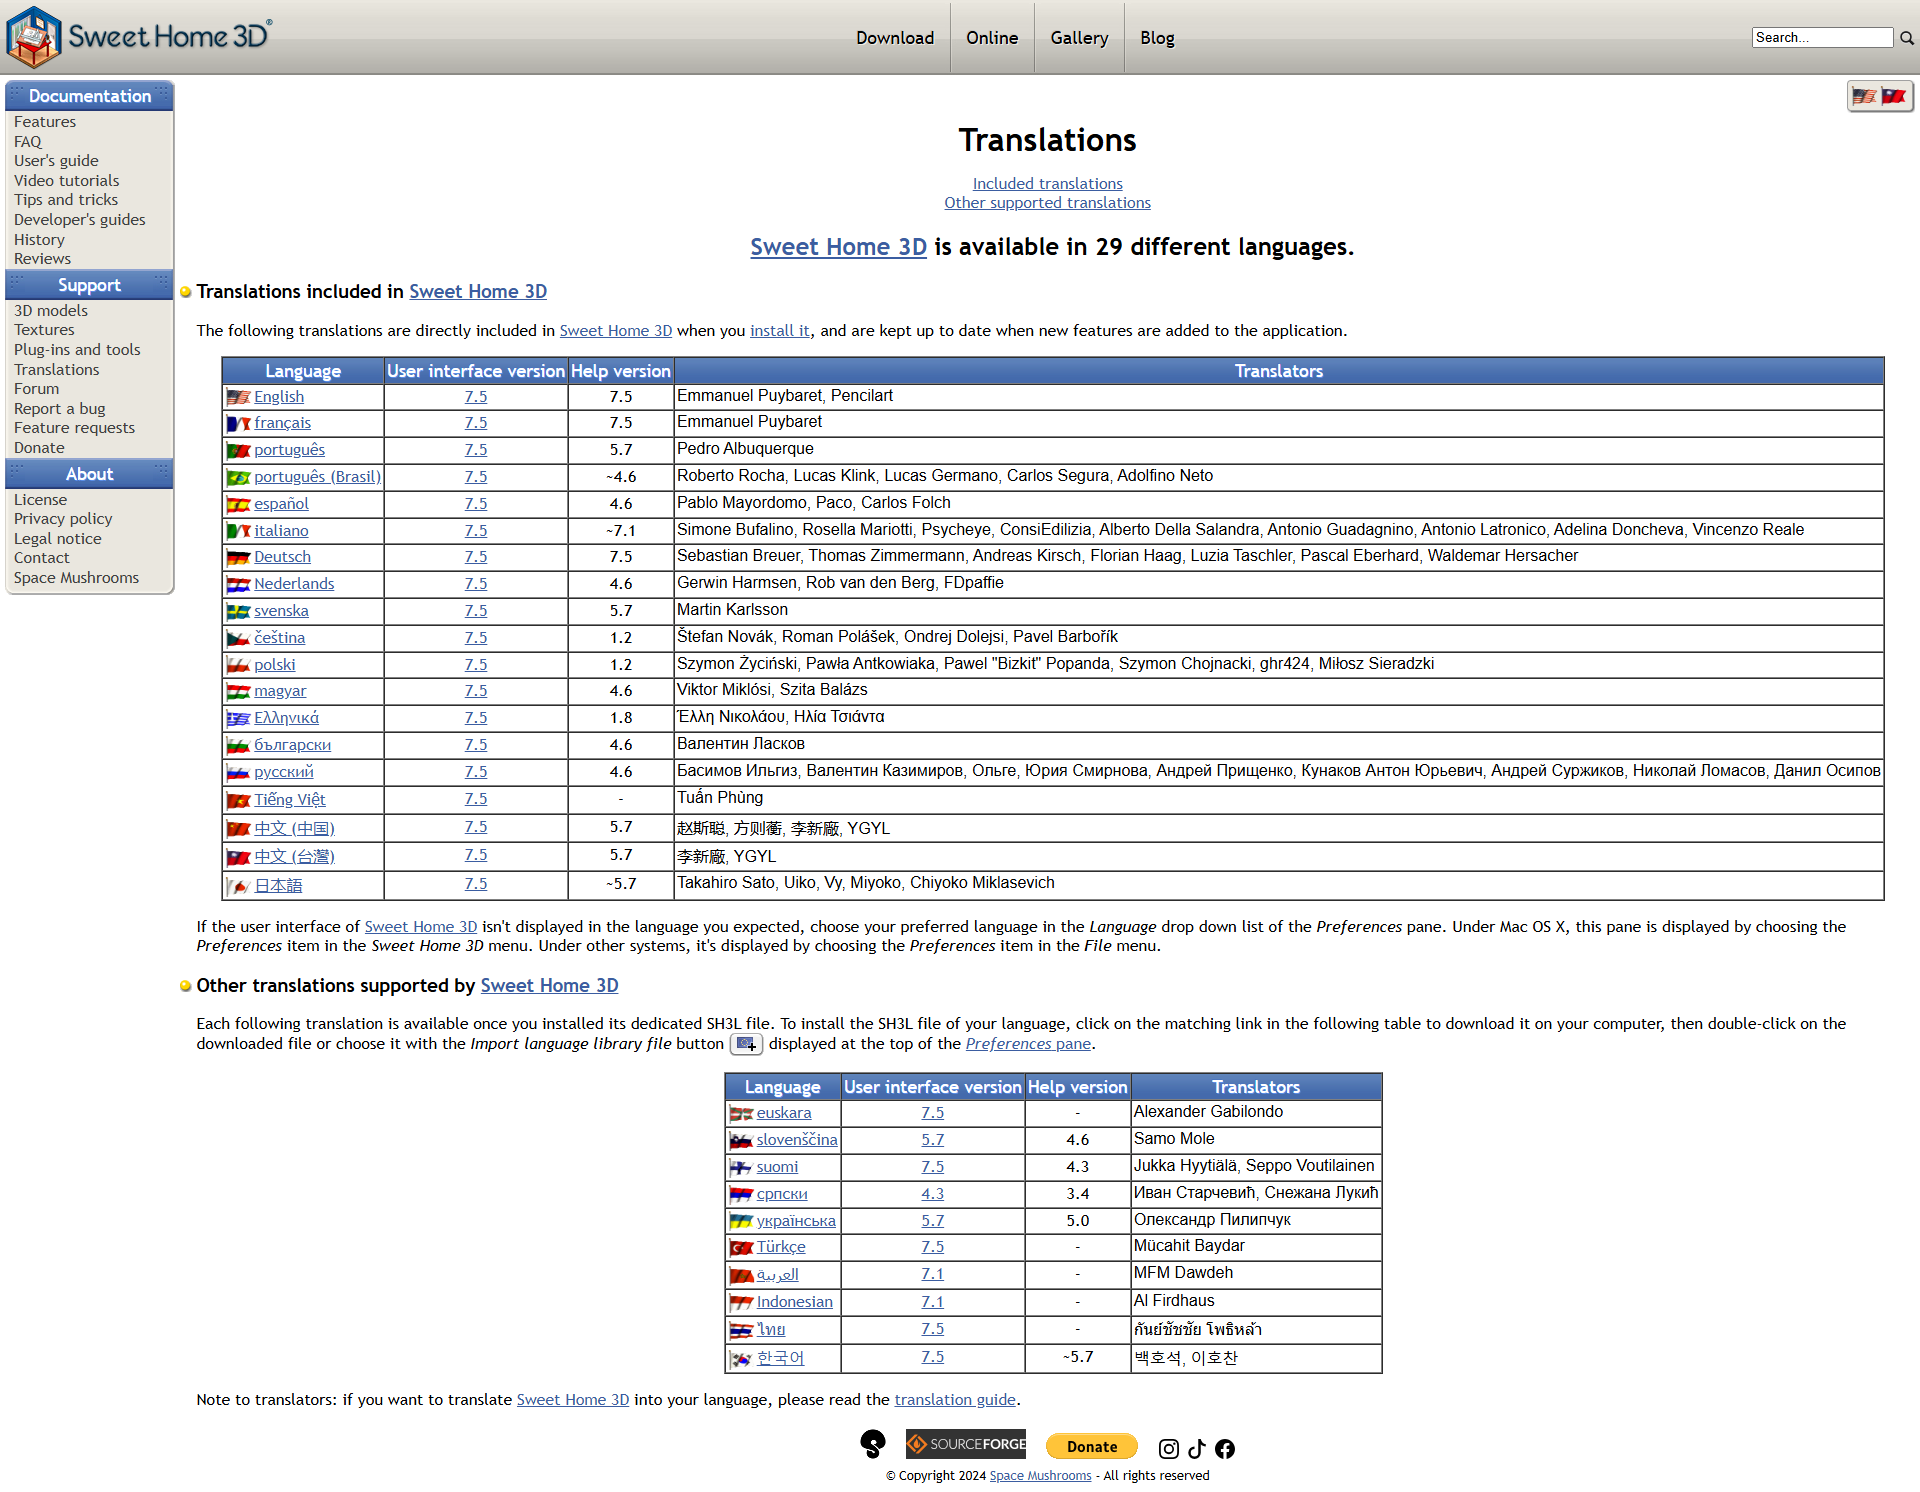This screenshot has height=1492, width=1920.
Task: Open Plug-ins and tools sidebar entry
Action: pos(77,350)
